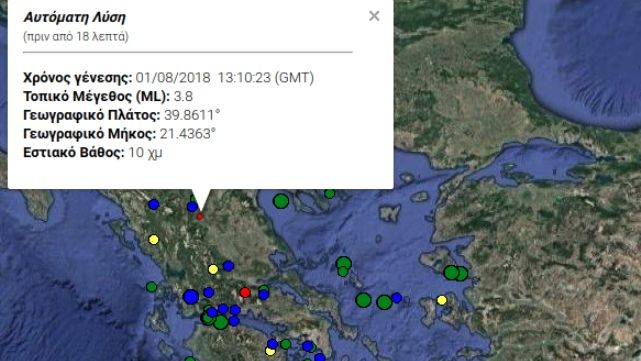Click the popup title 'Αυτόματη Λύση'
The image size is (641, 361).
click(74, 17)
